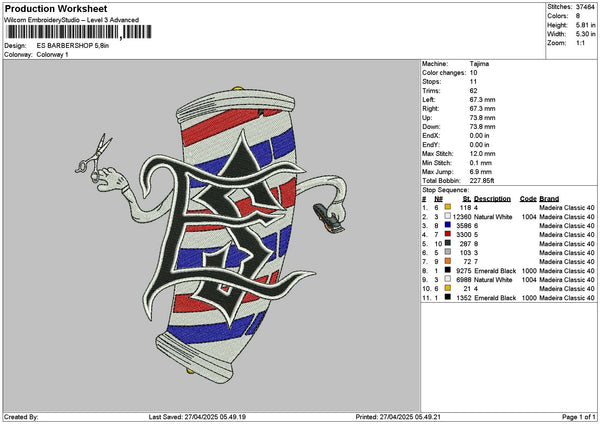Select the orange swatch in stop row 7
The width and height of the screenshot is (600, 424).
(448, 261)
